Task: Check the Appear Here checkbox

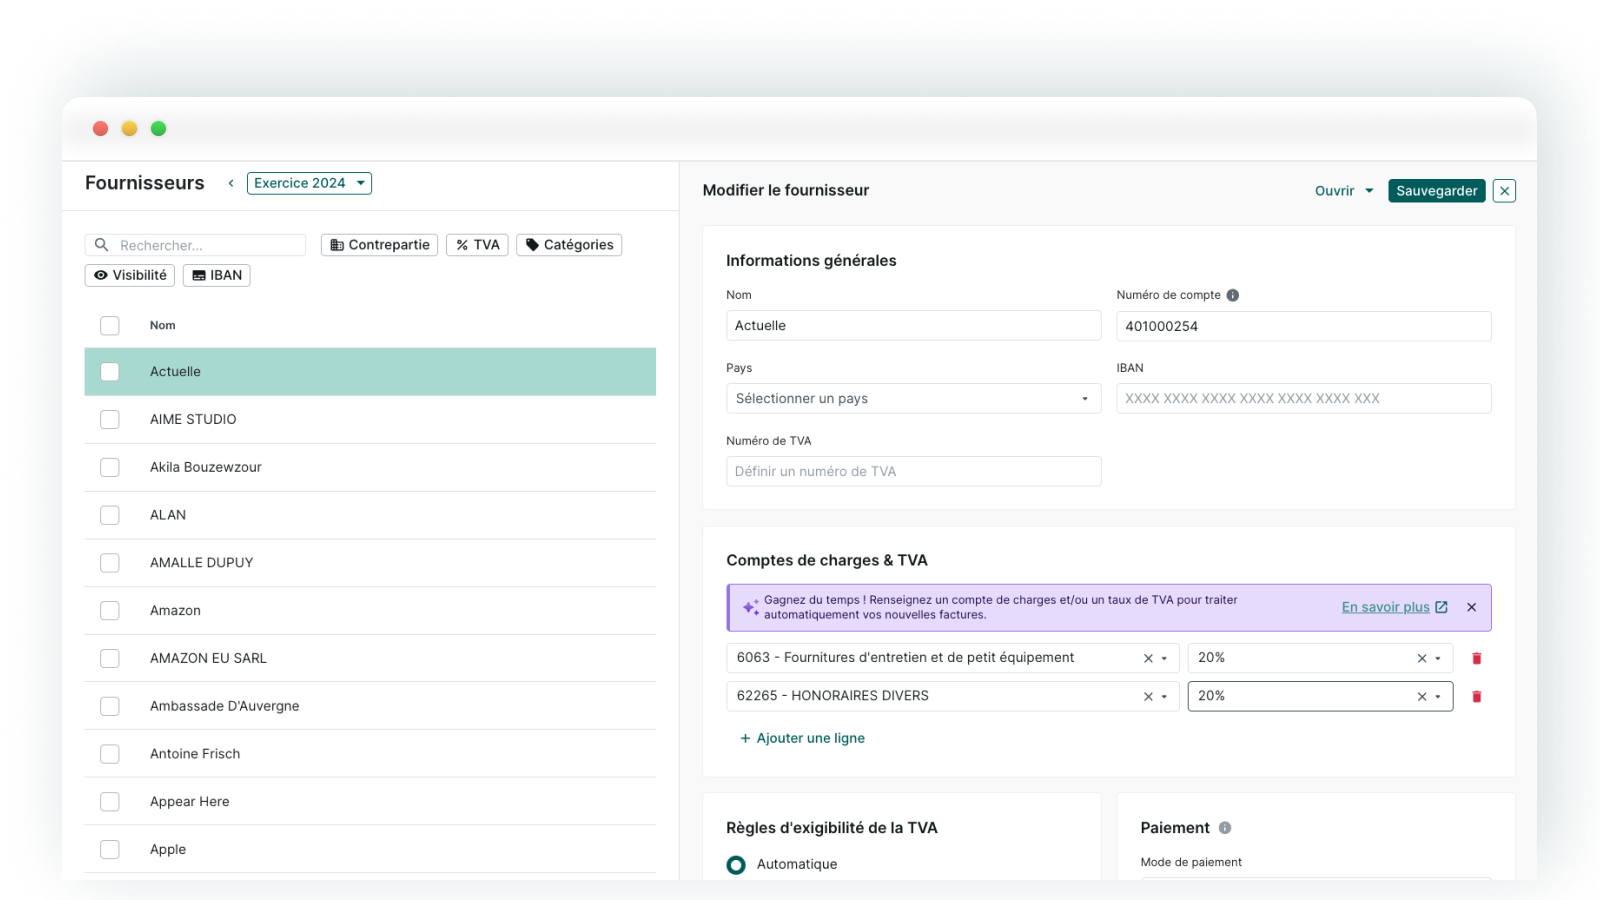Action: (x=110, y=802)
